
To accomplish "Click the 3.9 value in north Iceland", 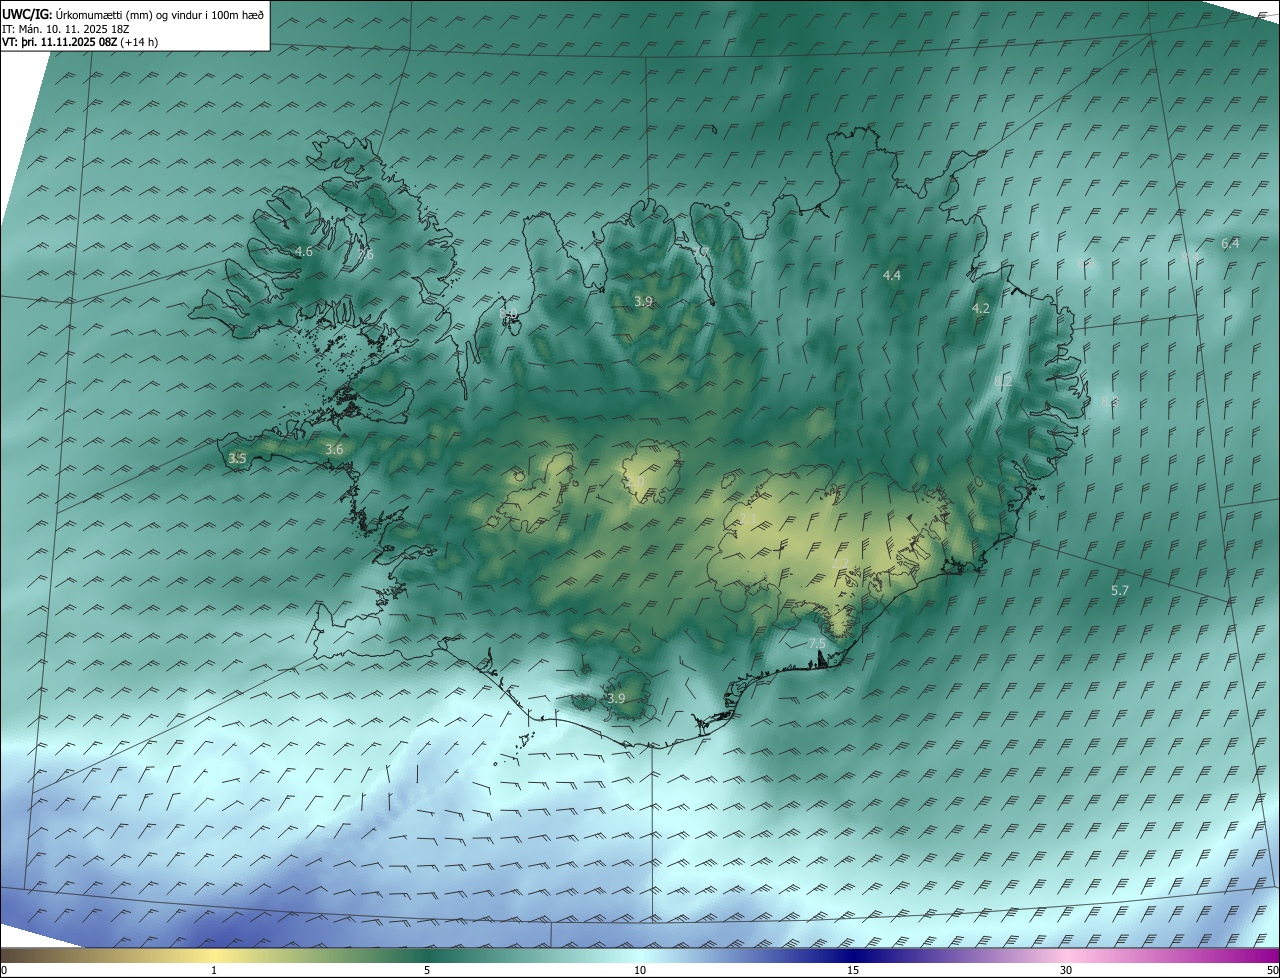I will tap(644, 301).
